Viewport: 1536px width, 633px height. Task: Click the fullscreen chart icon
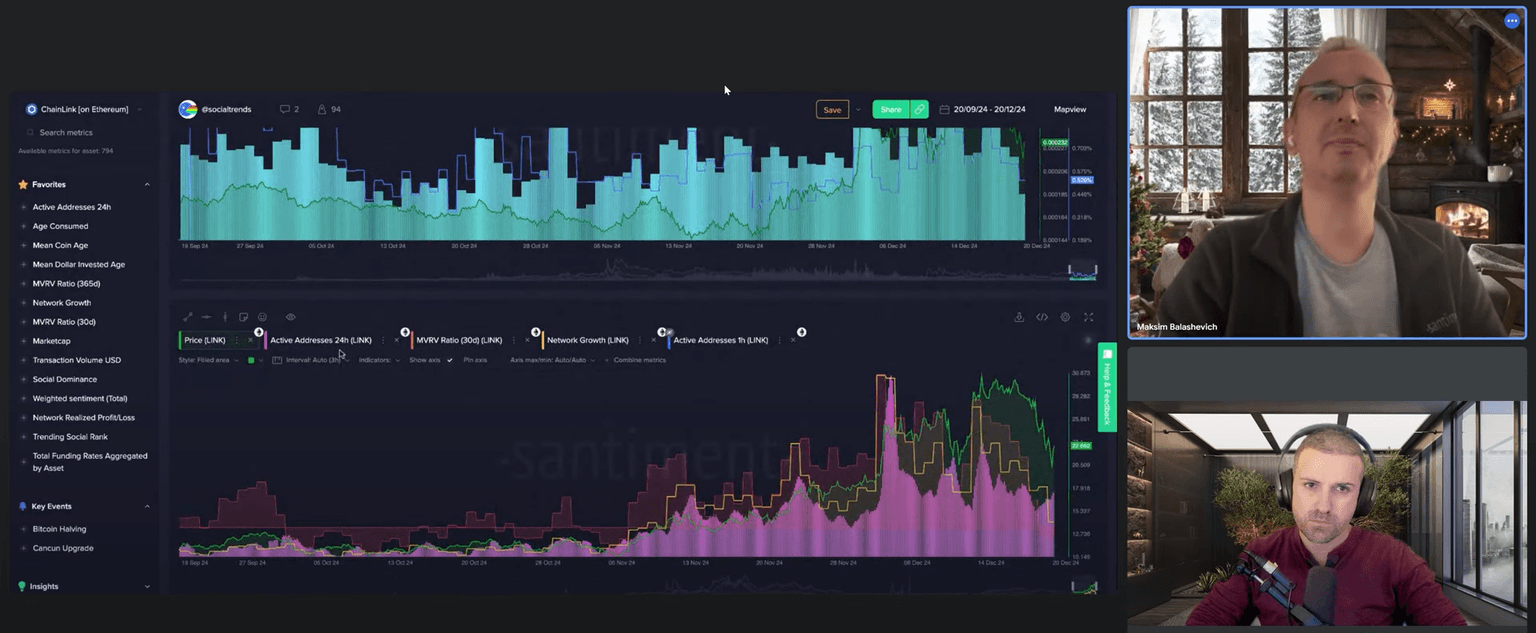tap(1089, 317)
